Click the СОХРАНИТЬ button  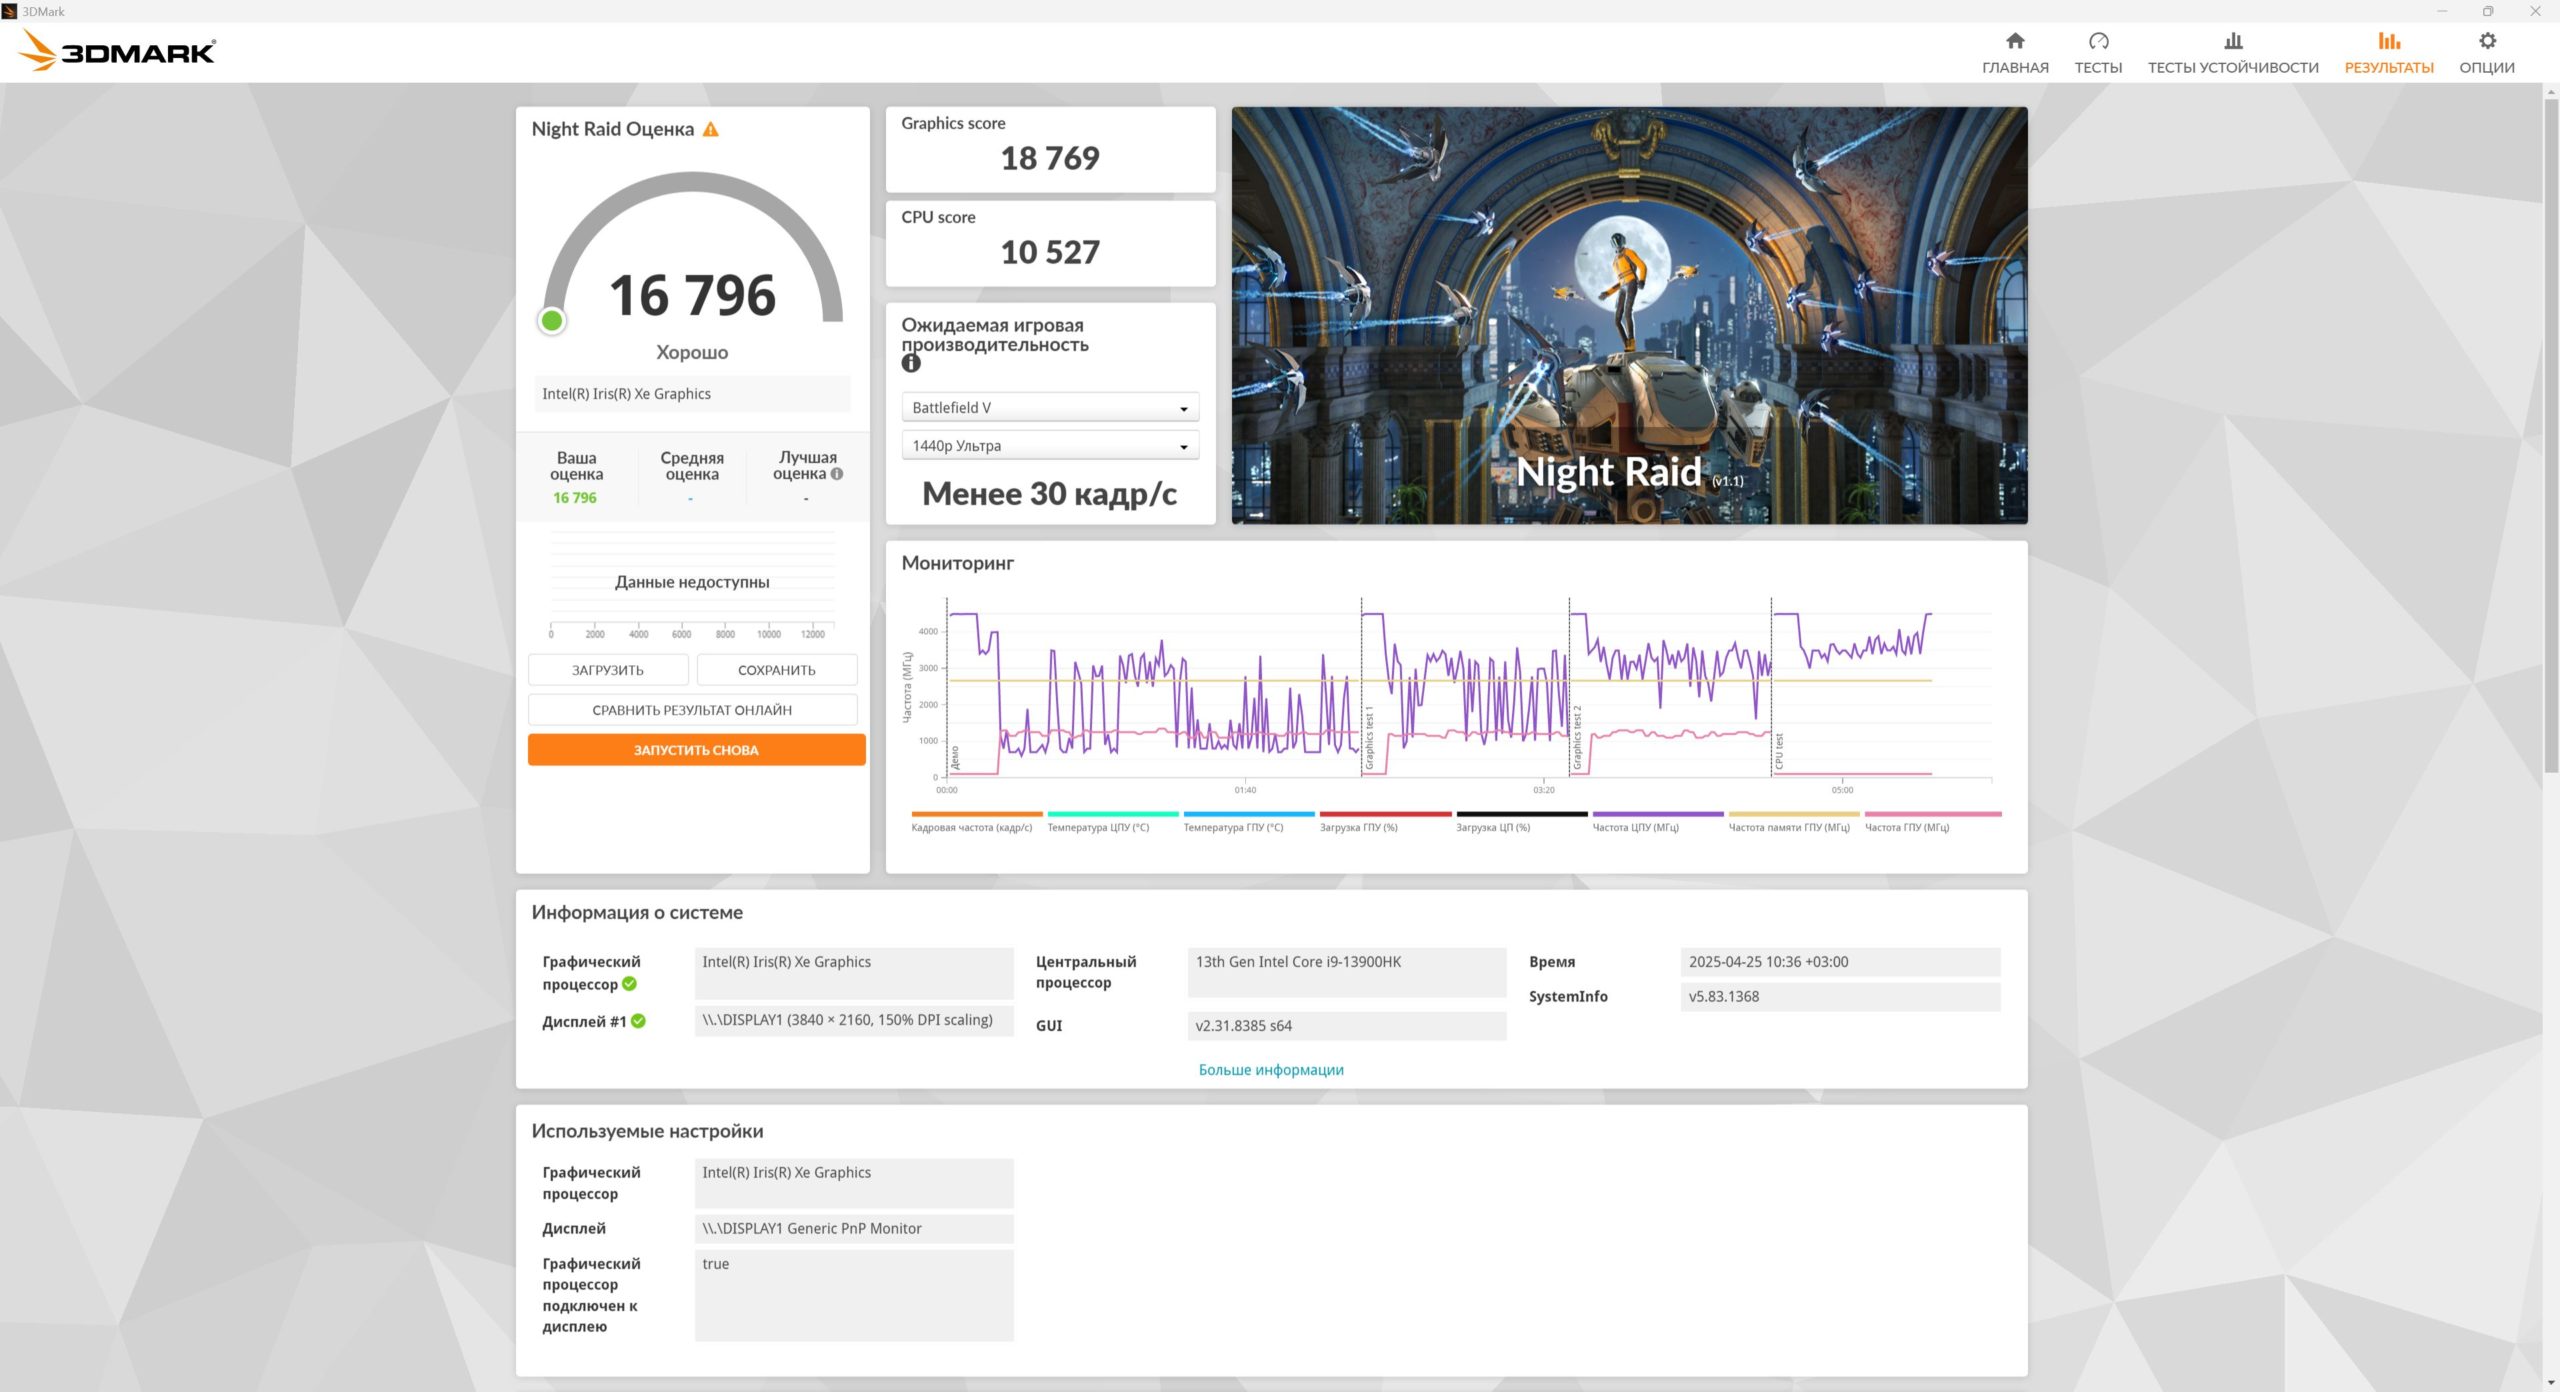(776, 670)
